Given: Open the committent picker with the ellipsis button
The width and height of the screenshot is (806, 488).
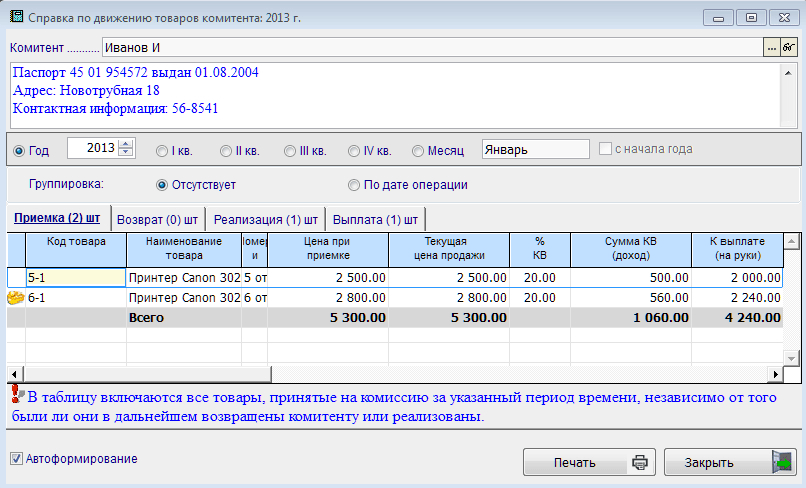Looking at the screenshot, I should point(772,48).
